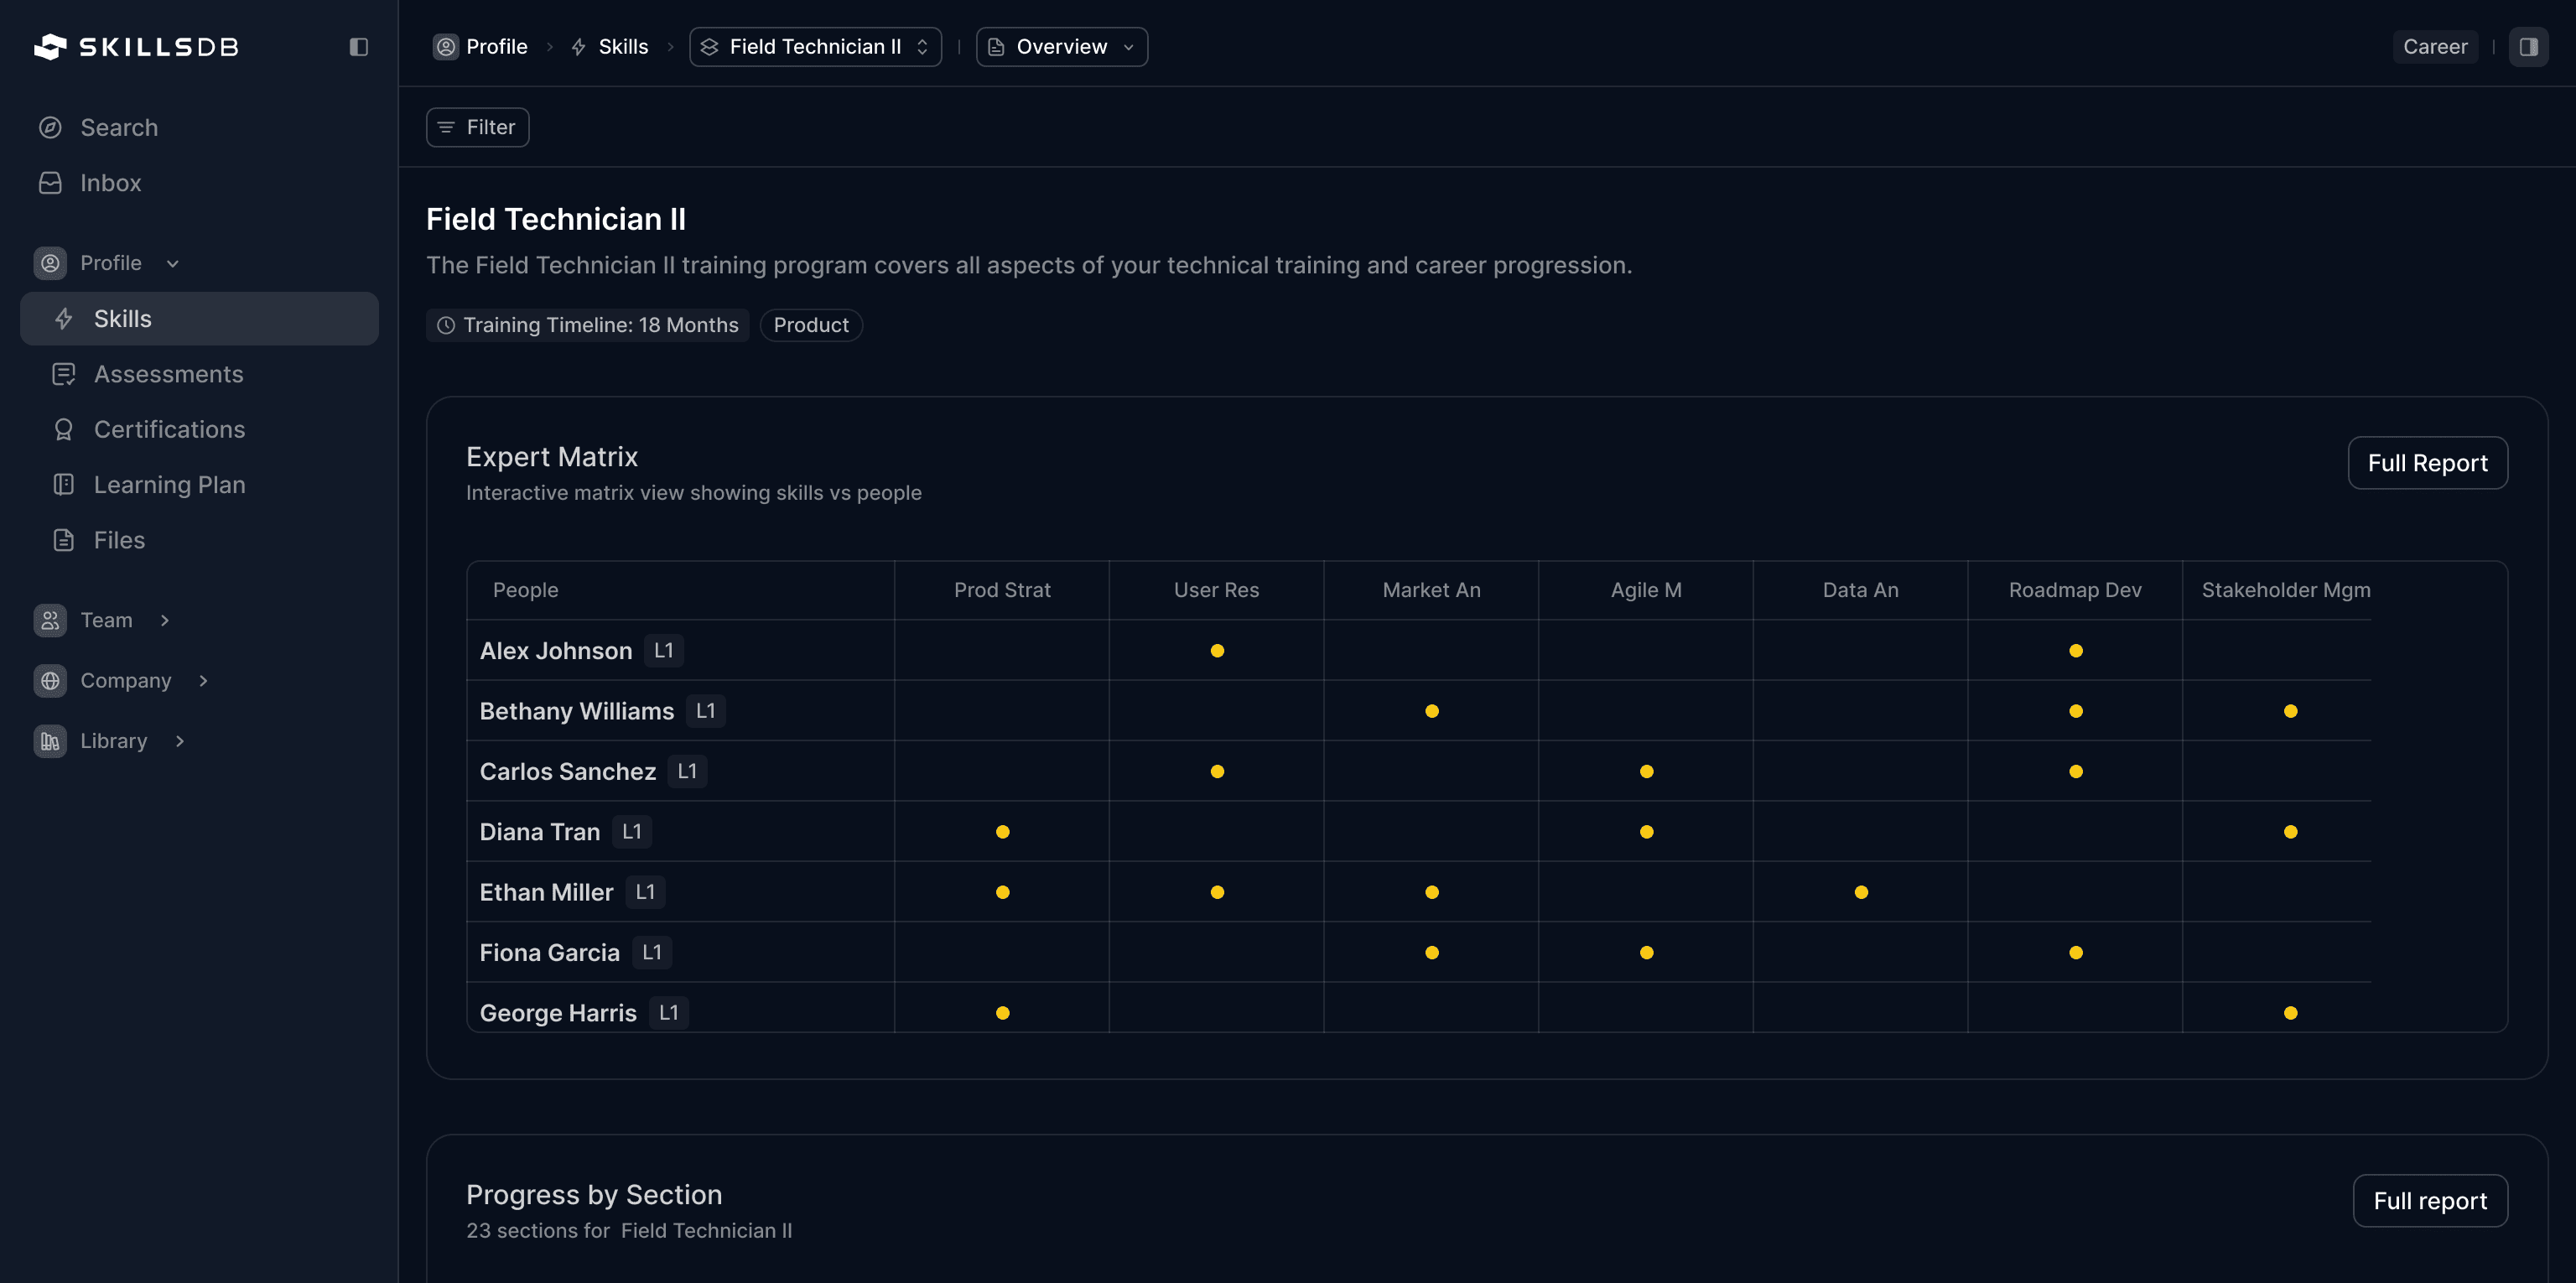The height and width of the screenshot is (1283, 2576).
Task: Open Search from the sidebar
Action: [x=119, y=127]
